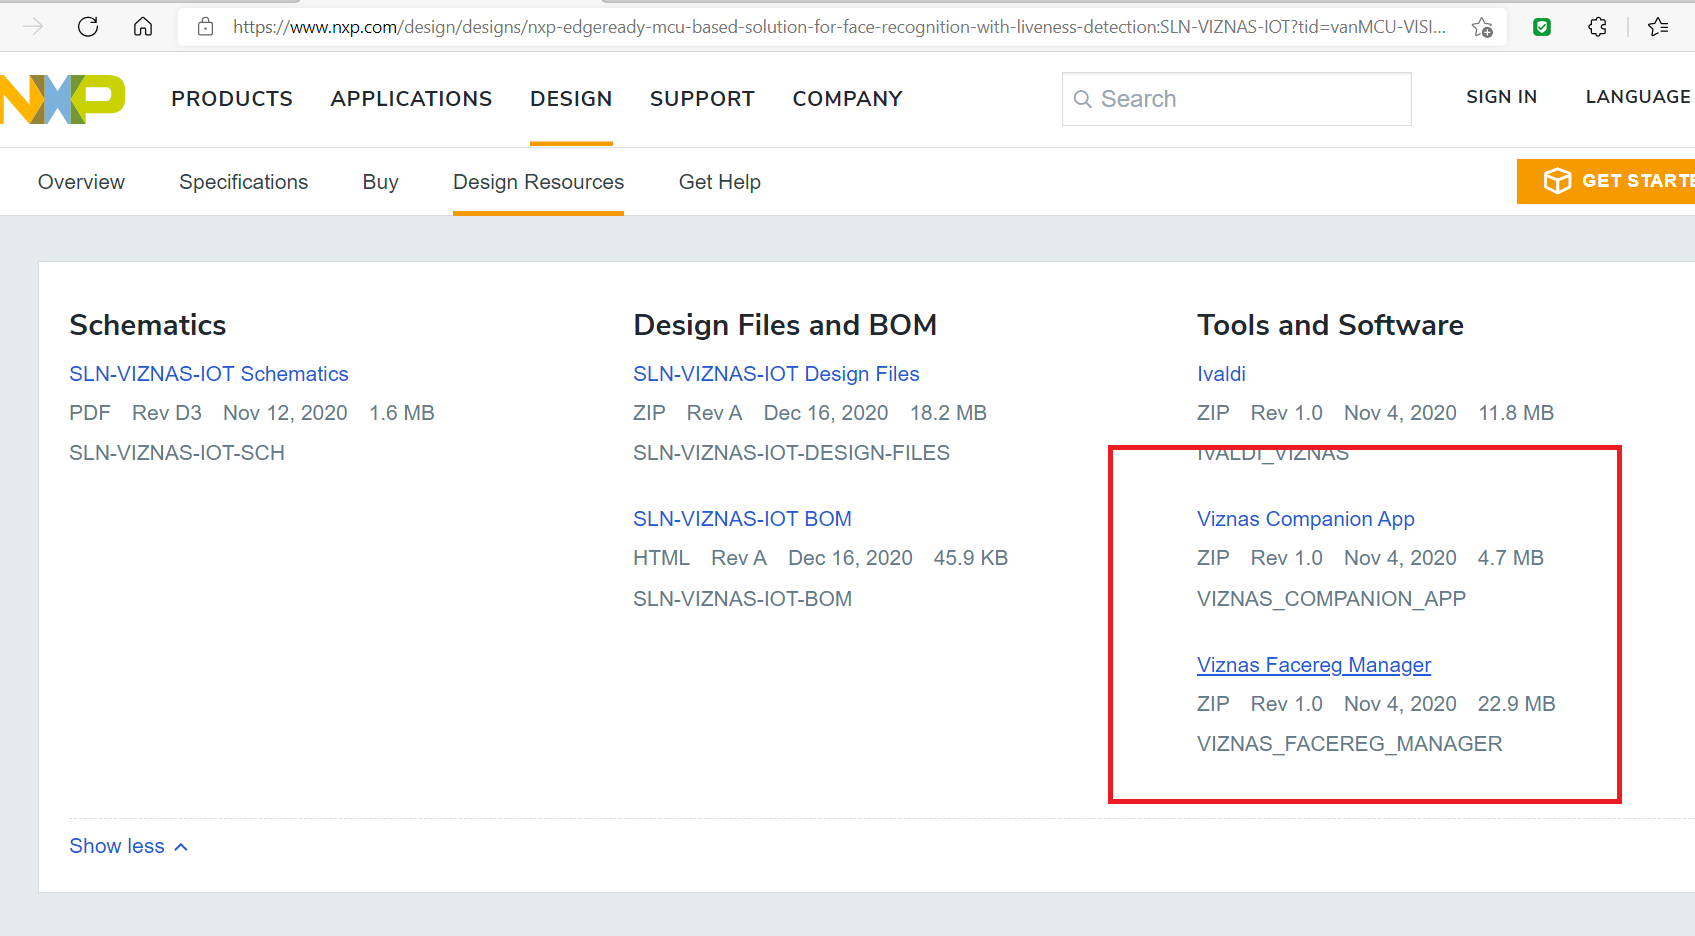The width and height of the screenshot is (1695, 936).
Task: Open the PRODUCTS menu
Action: 232,99
